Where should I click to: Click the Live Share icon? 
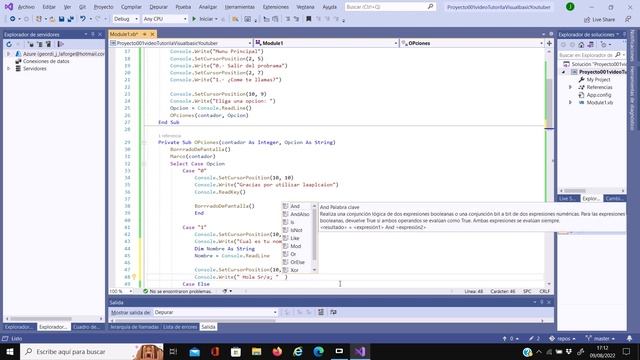coord(587,19)
